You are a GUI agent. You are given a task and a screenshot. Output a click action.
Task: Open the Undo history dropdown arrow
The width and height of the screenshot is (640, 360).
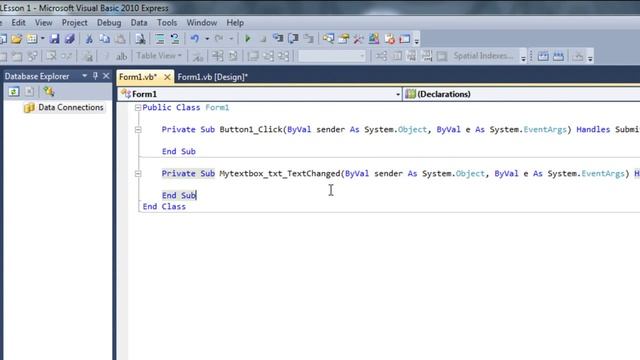click(207, 39)
